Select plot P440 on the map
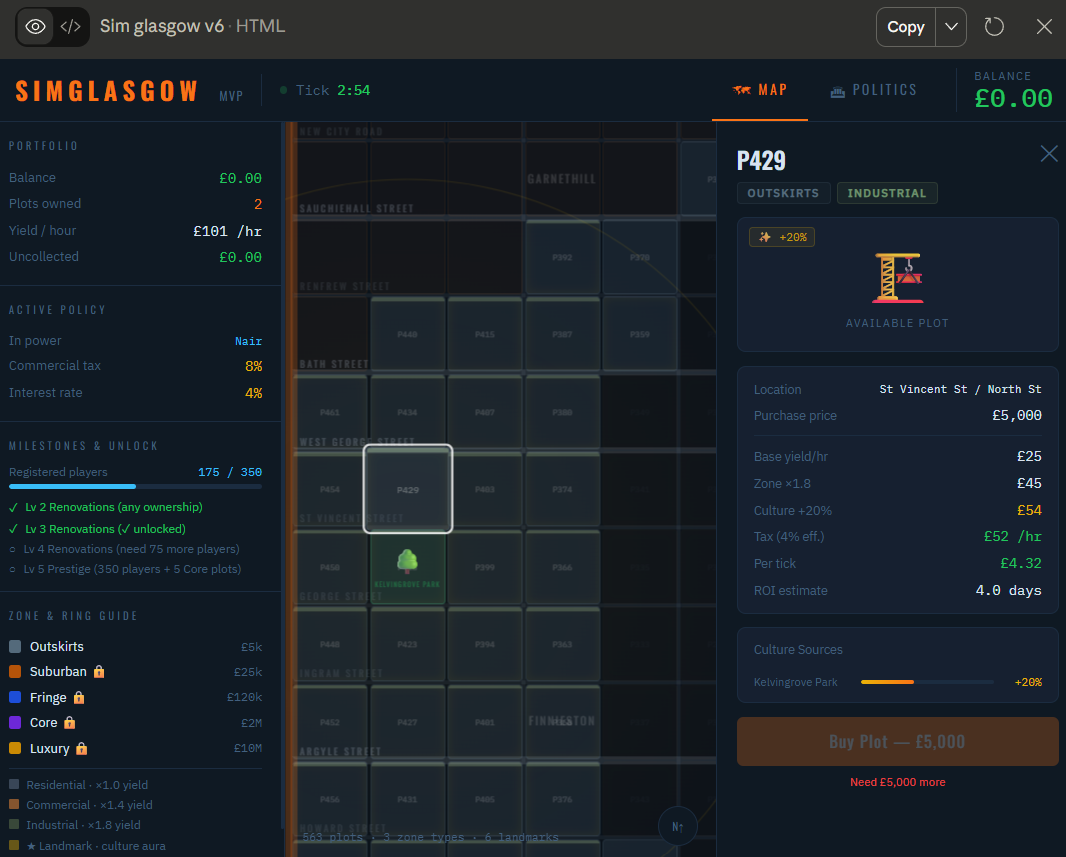 tap(407, 334)
